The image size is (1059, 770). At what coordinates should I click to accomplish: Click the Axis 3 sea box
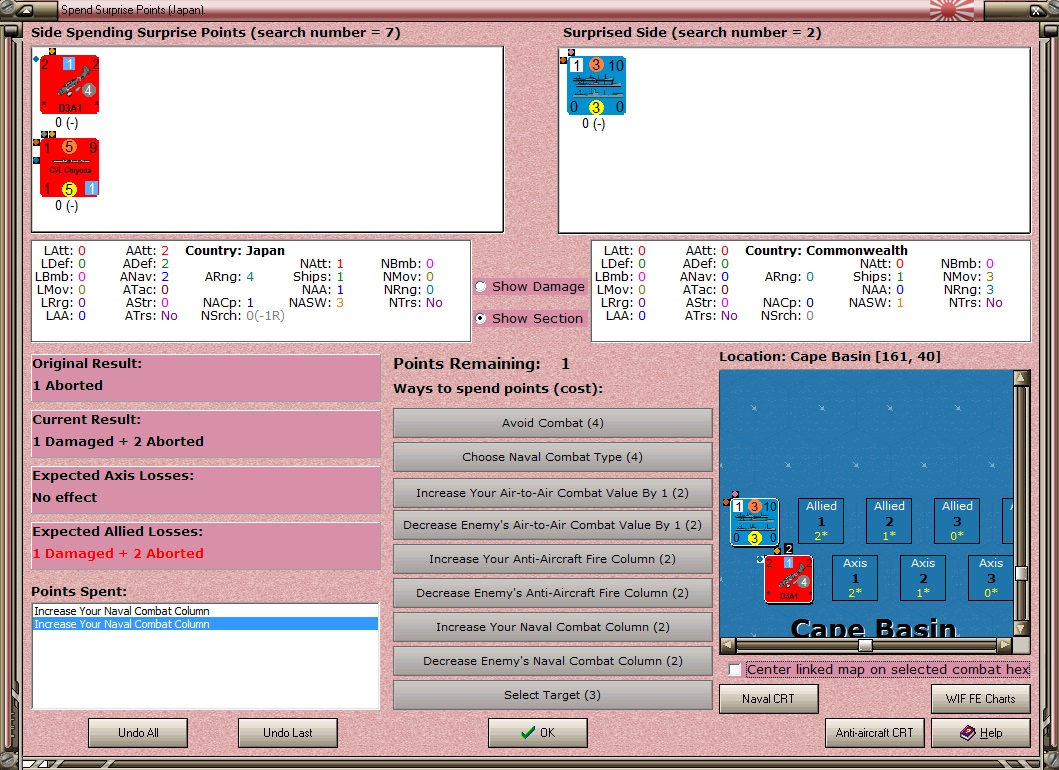coord(991,578)
